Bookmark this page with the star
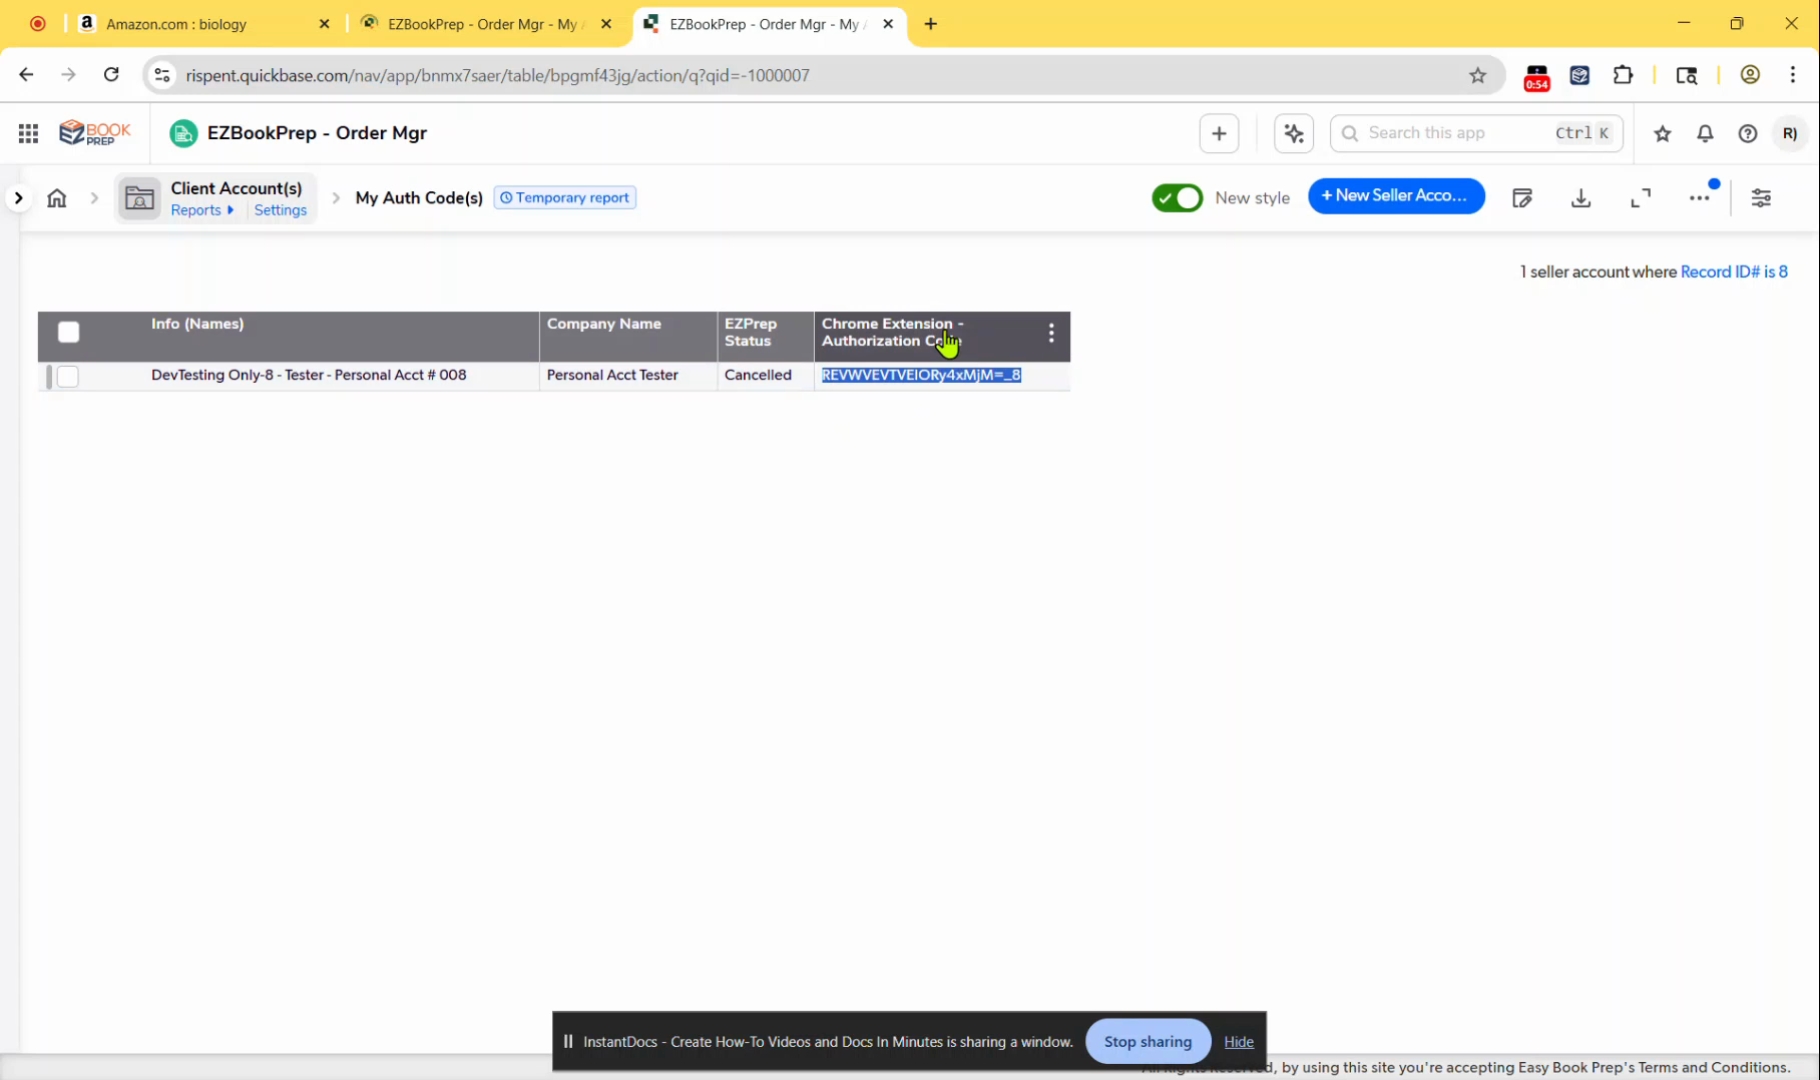Image resolution: width=1820 pixels, height=1080 pixels. 1478,75
